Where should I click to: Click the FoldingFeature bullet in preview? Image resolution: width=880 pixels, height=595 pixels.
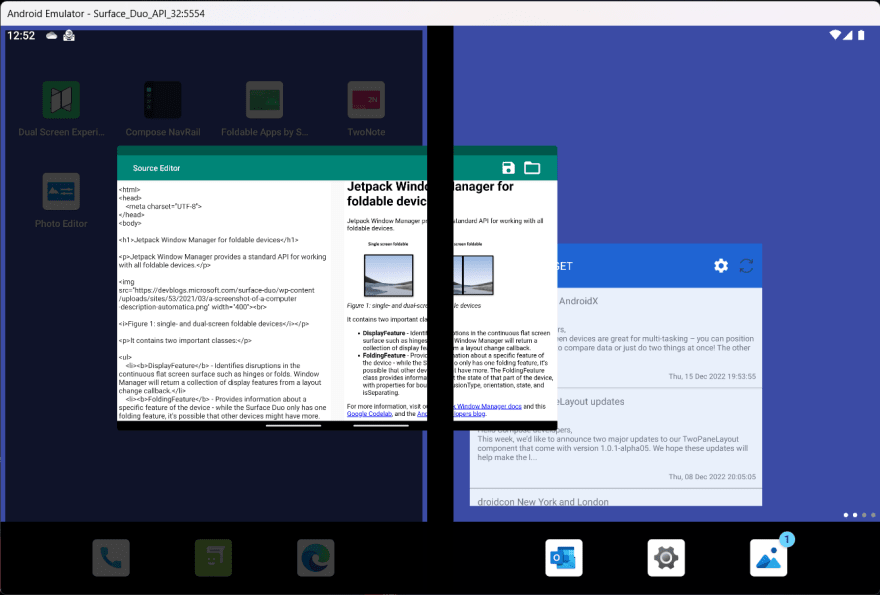pyautogui.click(x=457, y=374)
